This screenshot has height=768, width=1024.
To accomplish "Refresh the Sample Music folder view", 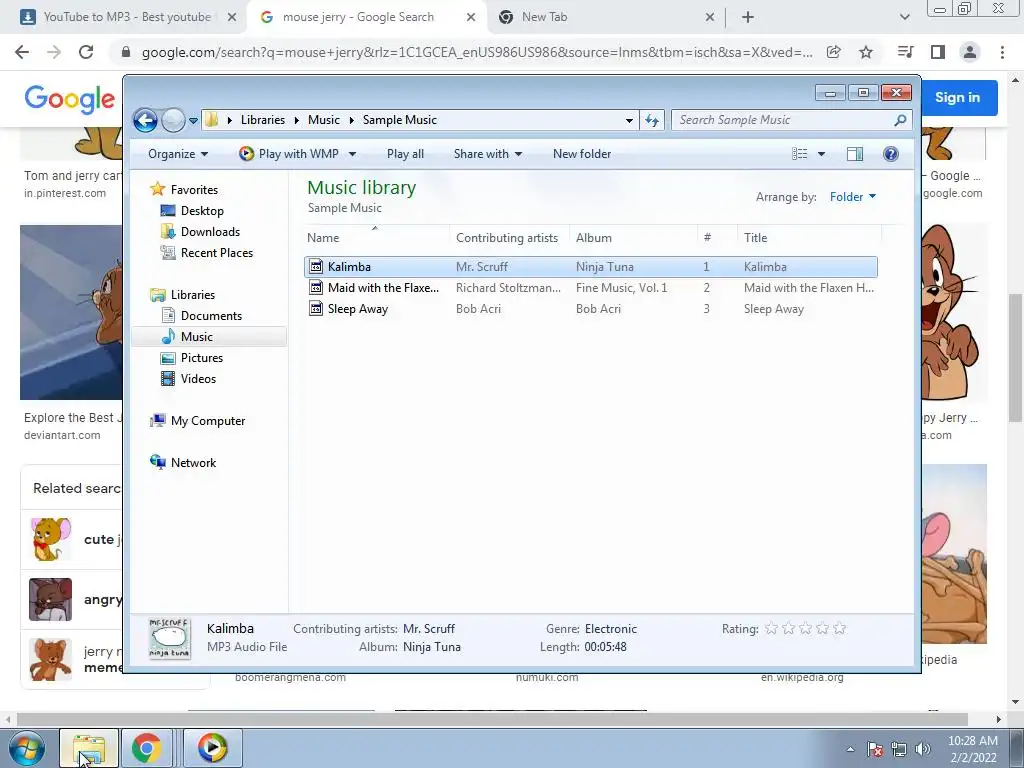I will (x=652, y=120).
